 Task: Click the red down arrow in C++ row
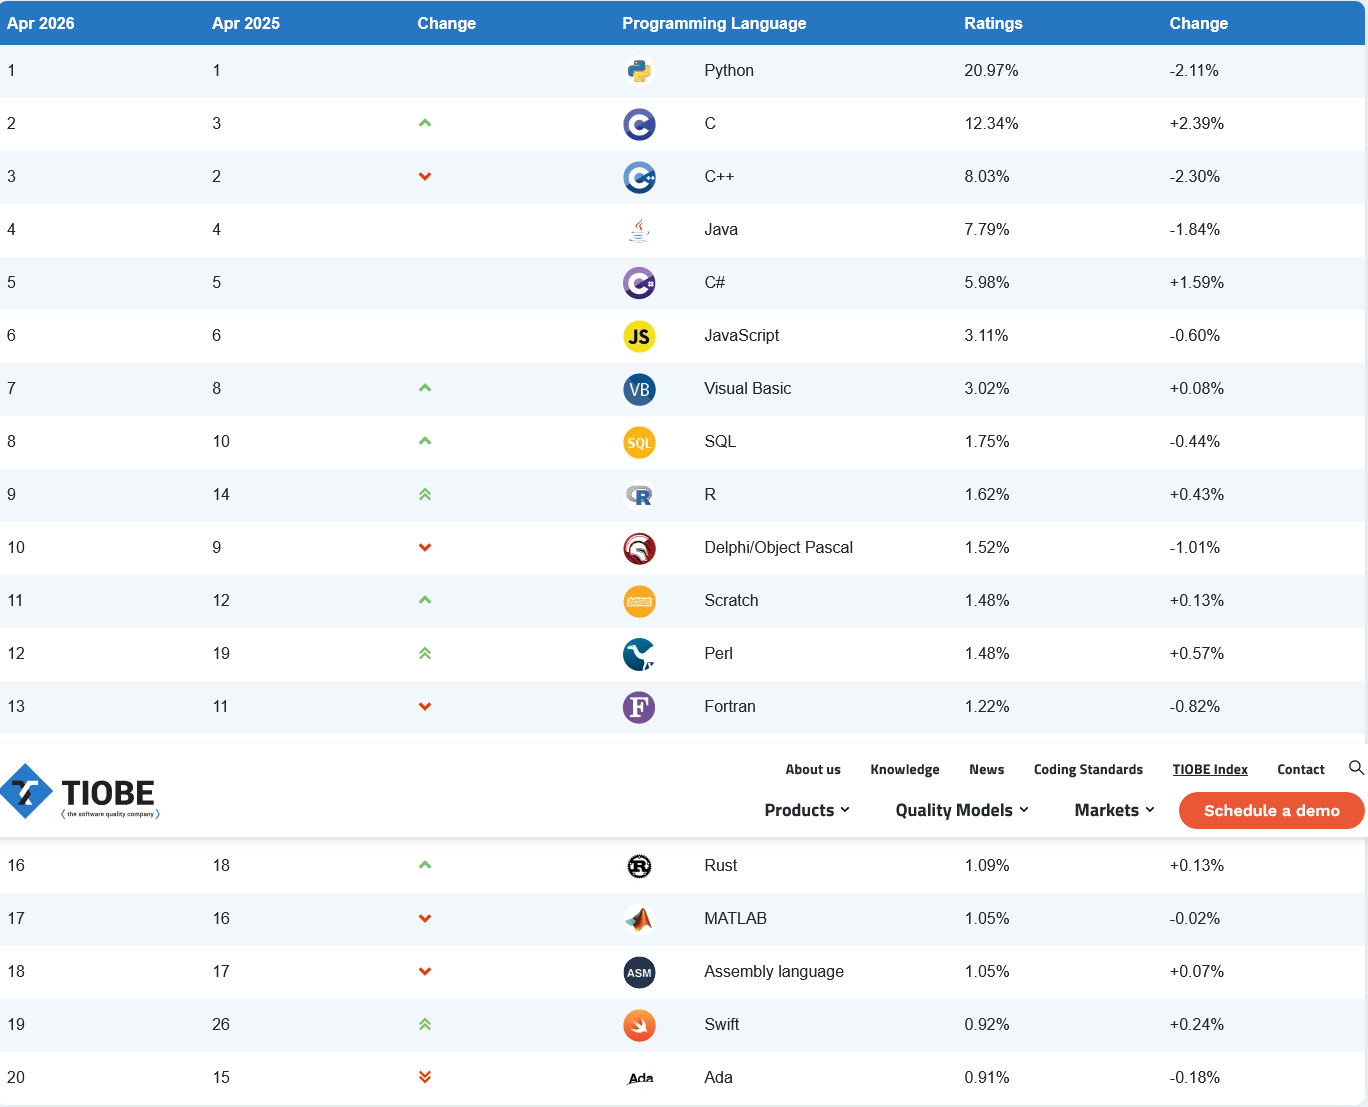pyautogui.click(x=425, y=177)
